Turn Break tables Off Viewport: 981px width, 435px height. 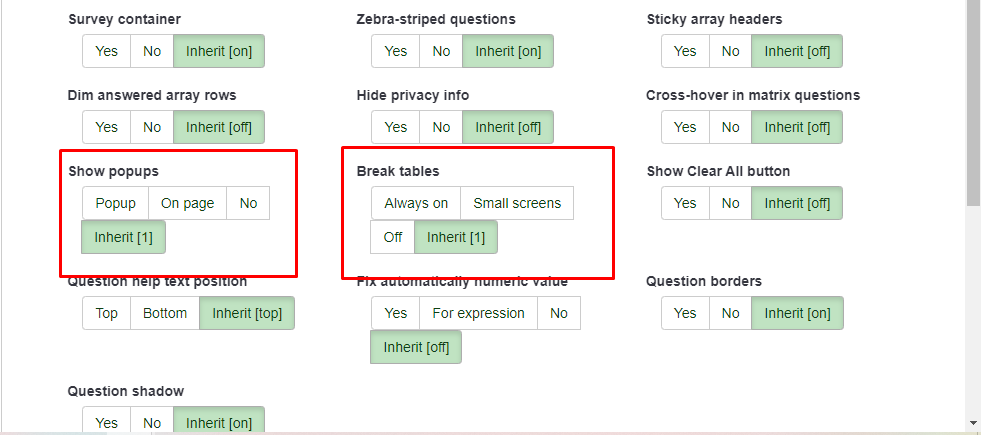coord(392,237)
